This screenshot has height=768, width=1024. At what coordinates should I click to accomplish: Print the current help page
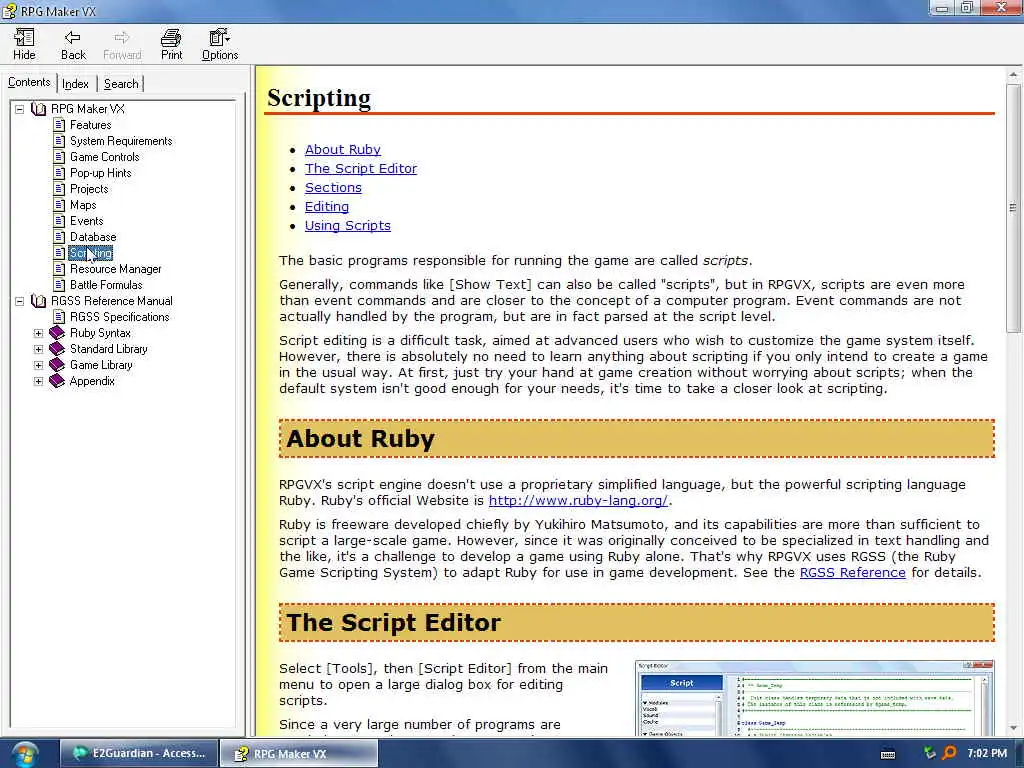171,44
